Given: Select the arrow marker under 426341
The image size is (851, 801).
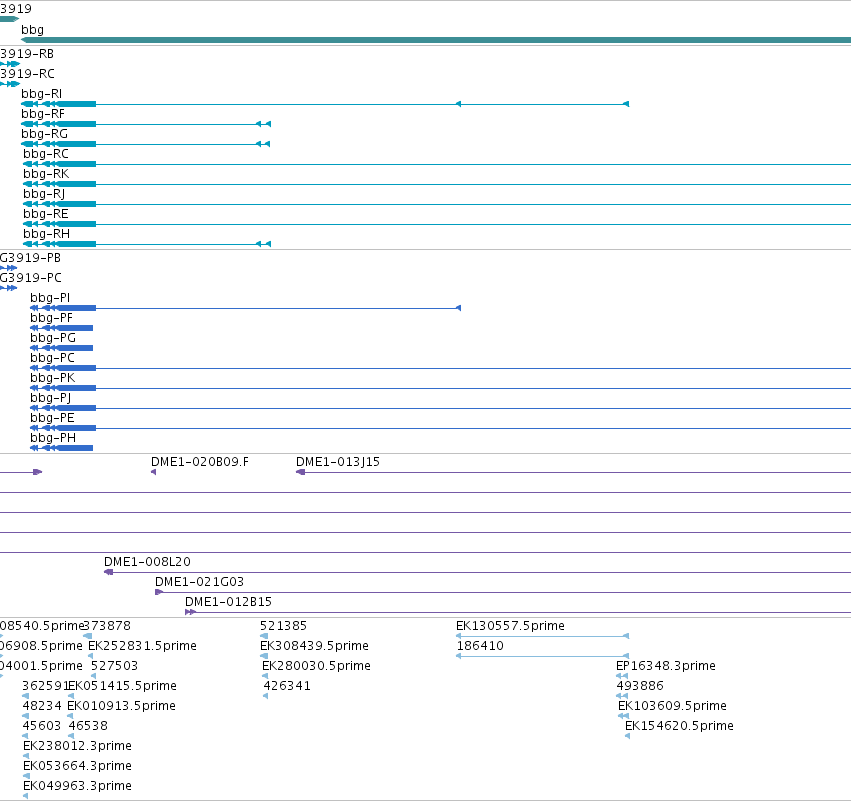Looking at the screenshot, I should (265, 696).
